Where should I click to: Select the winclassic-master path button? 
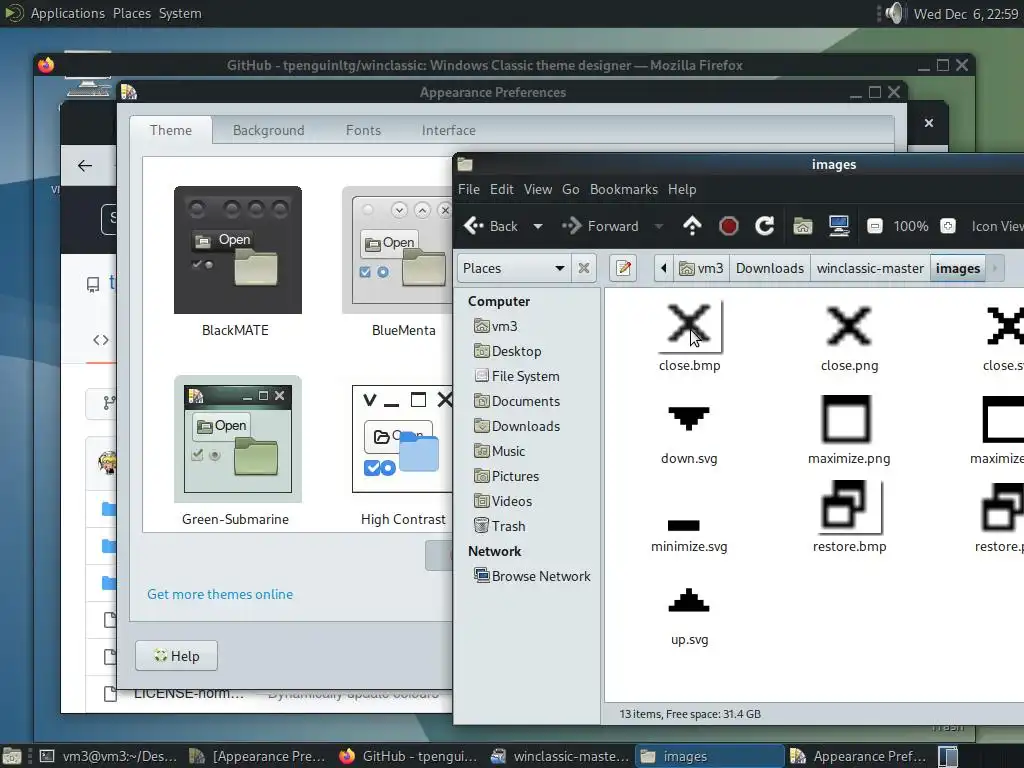[x=870, y=268]
